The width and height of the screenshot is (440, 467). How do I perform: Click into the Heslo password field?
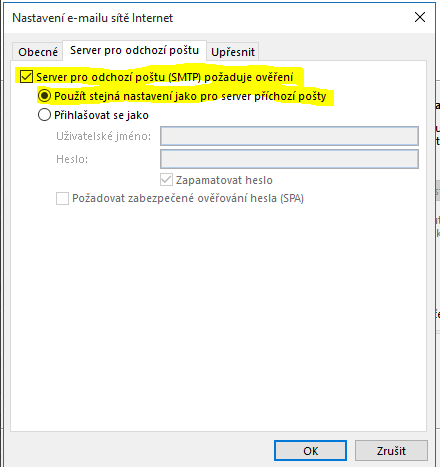click(289, 159)
